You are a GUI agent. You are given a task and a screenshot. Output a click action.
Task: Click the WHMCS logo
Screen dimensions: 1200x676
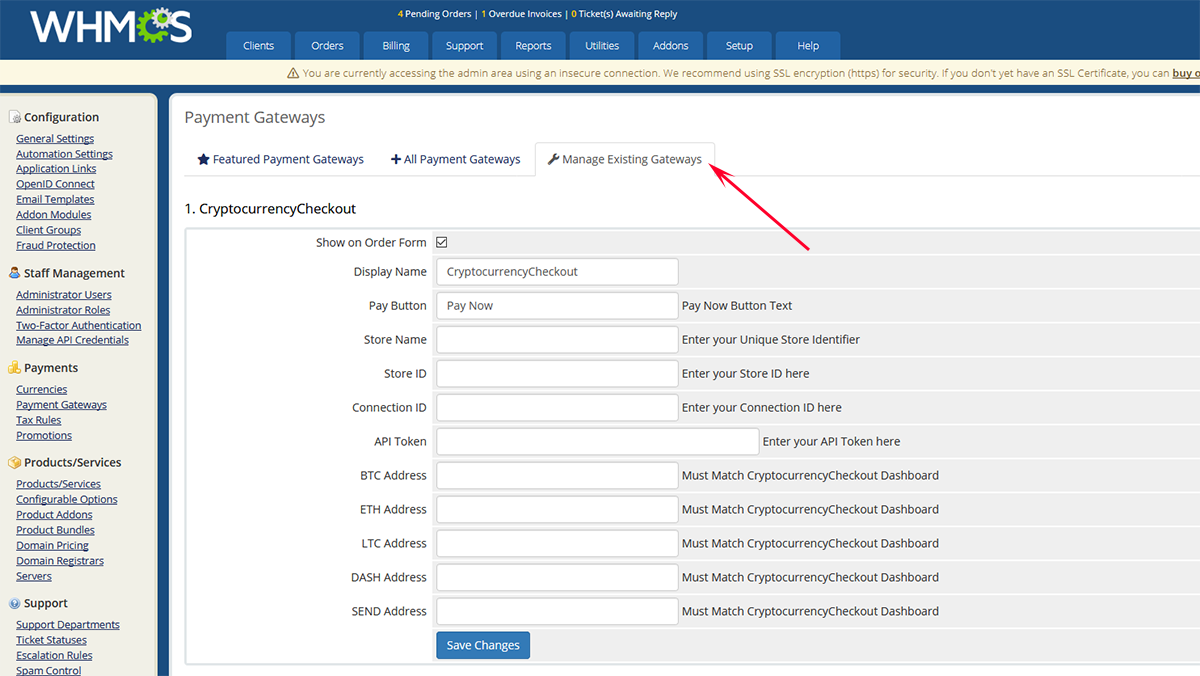110,26
